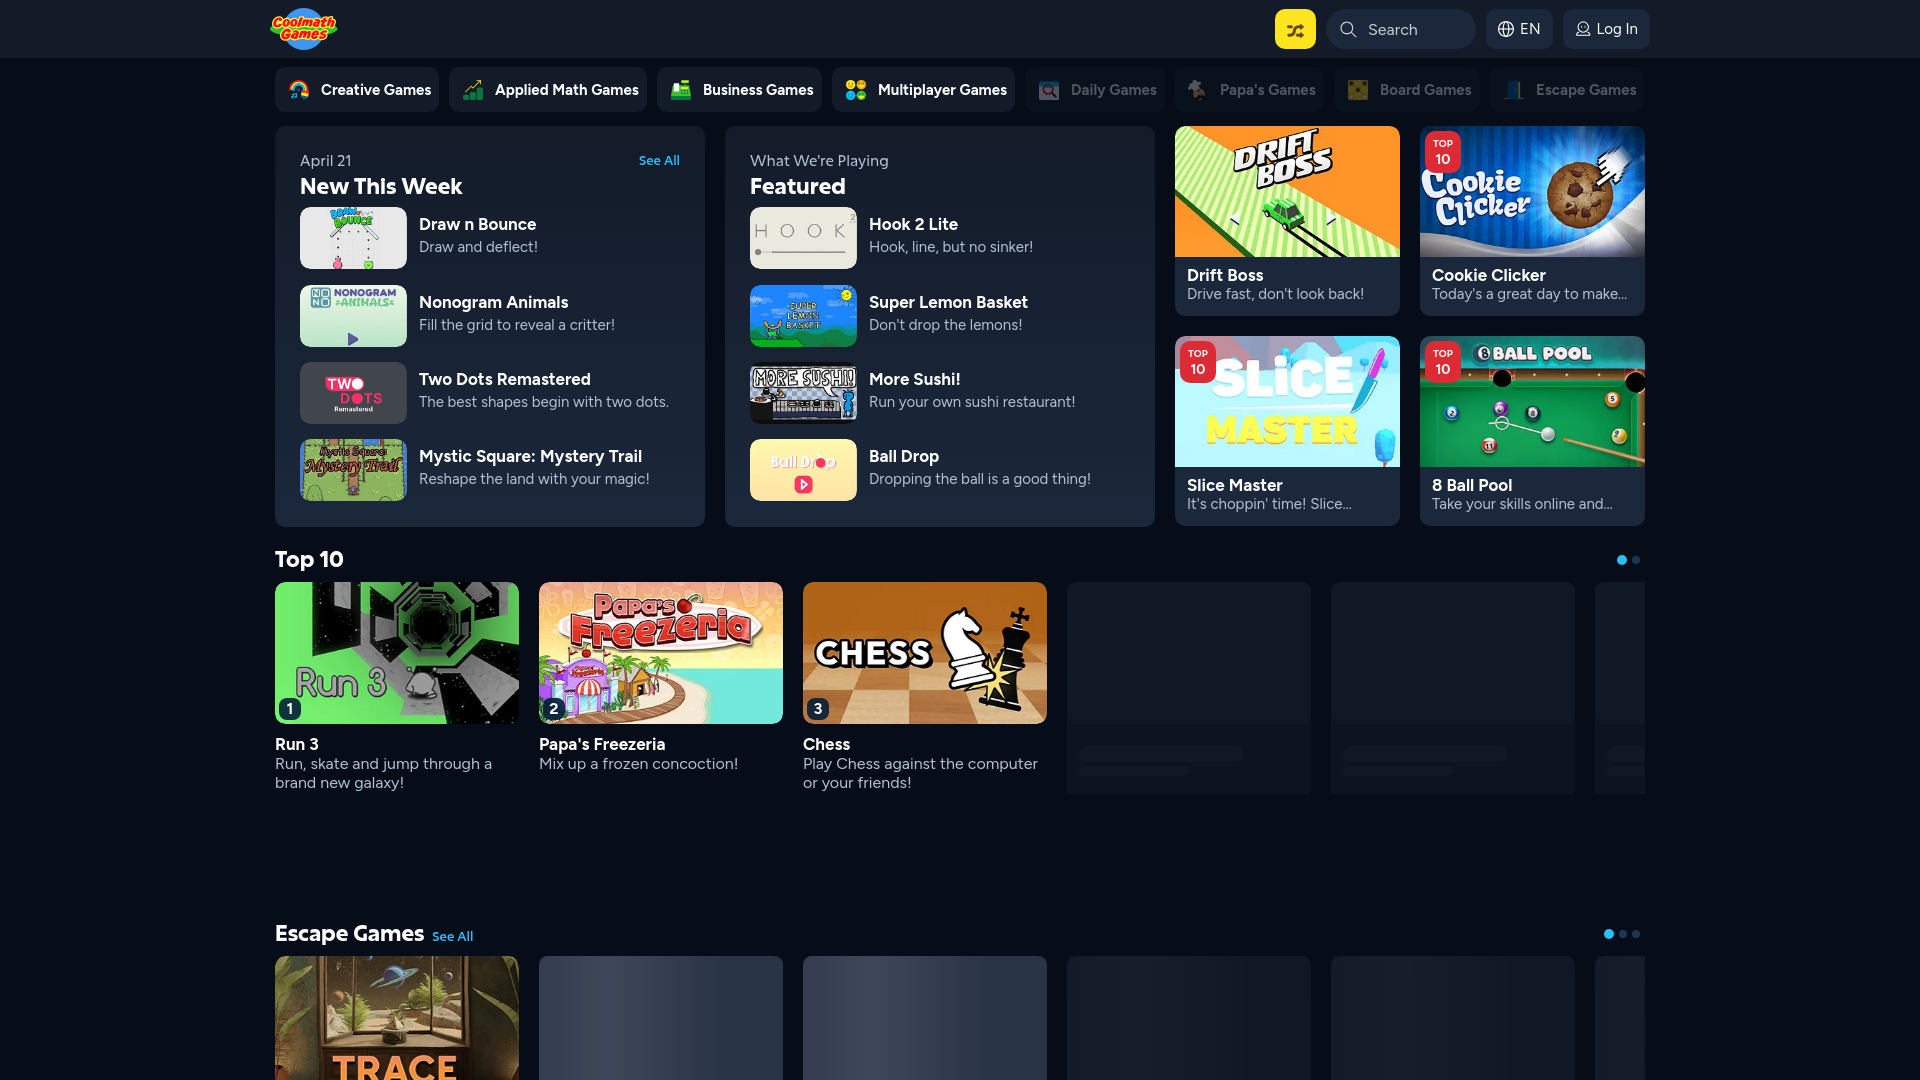Click Top 10 badge on 8 Ball Pool
1920x1080 pixels.
pyautogui.click(x=1442, y=362)
